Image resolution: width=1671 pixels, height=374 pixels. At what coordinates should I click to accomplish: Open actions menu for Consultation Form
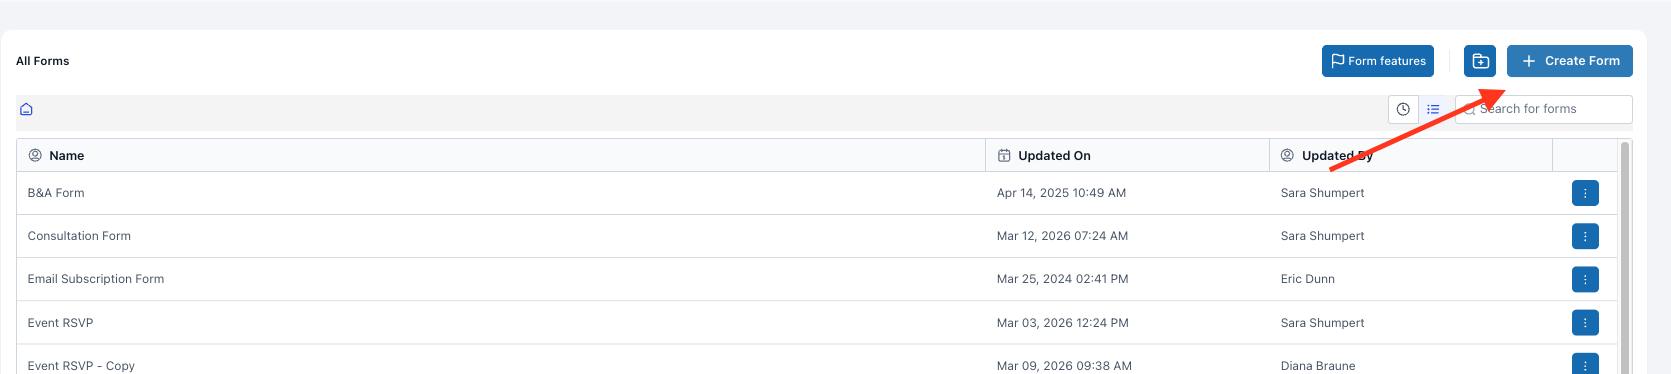click(1585, 236)
